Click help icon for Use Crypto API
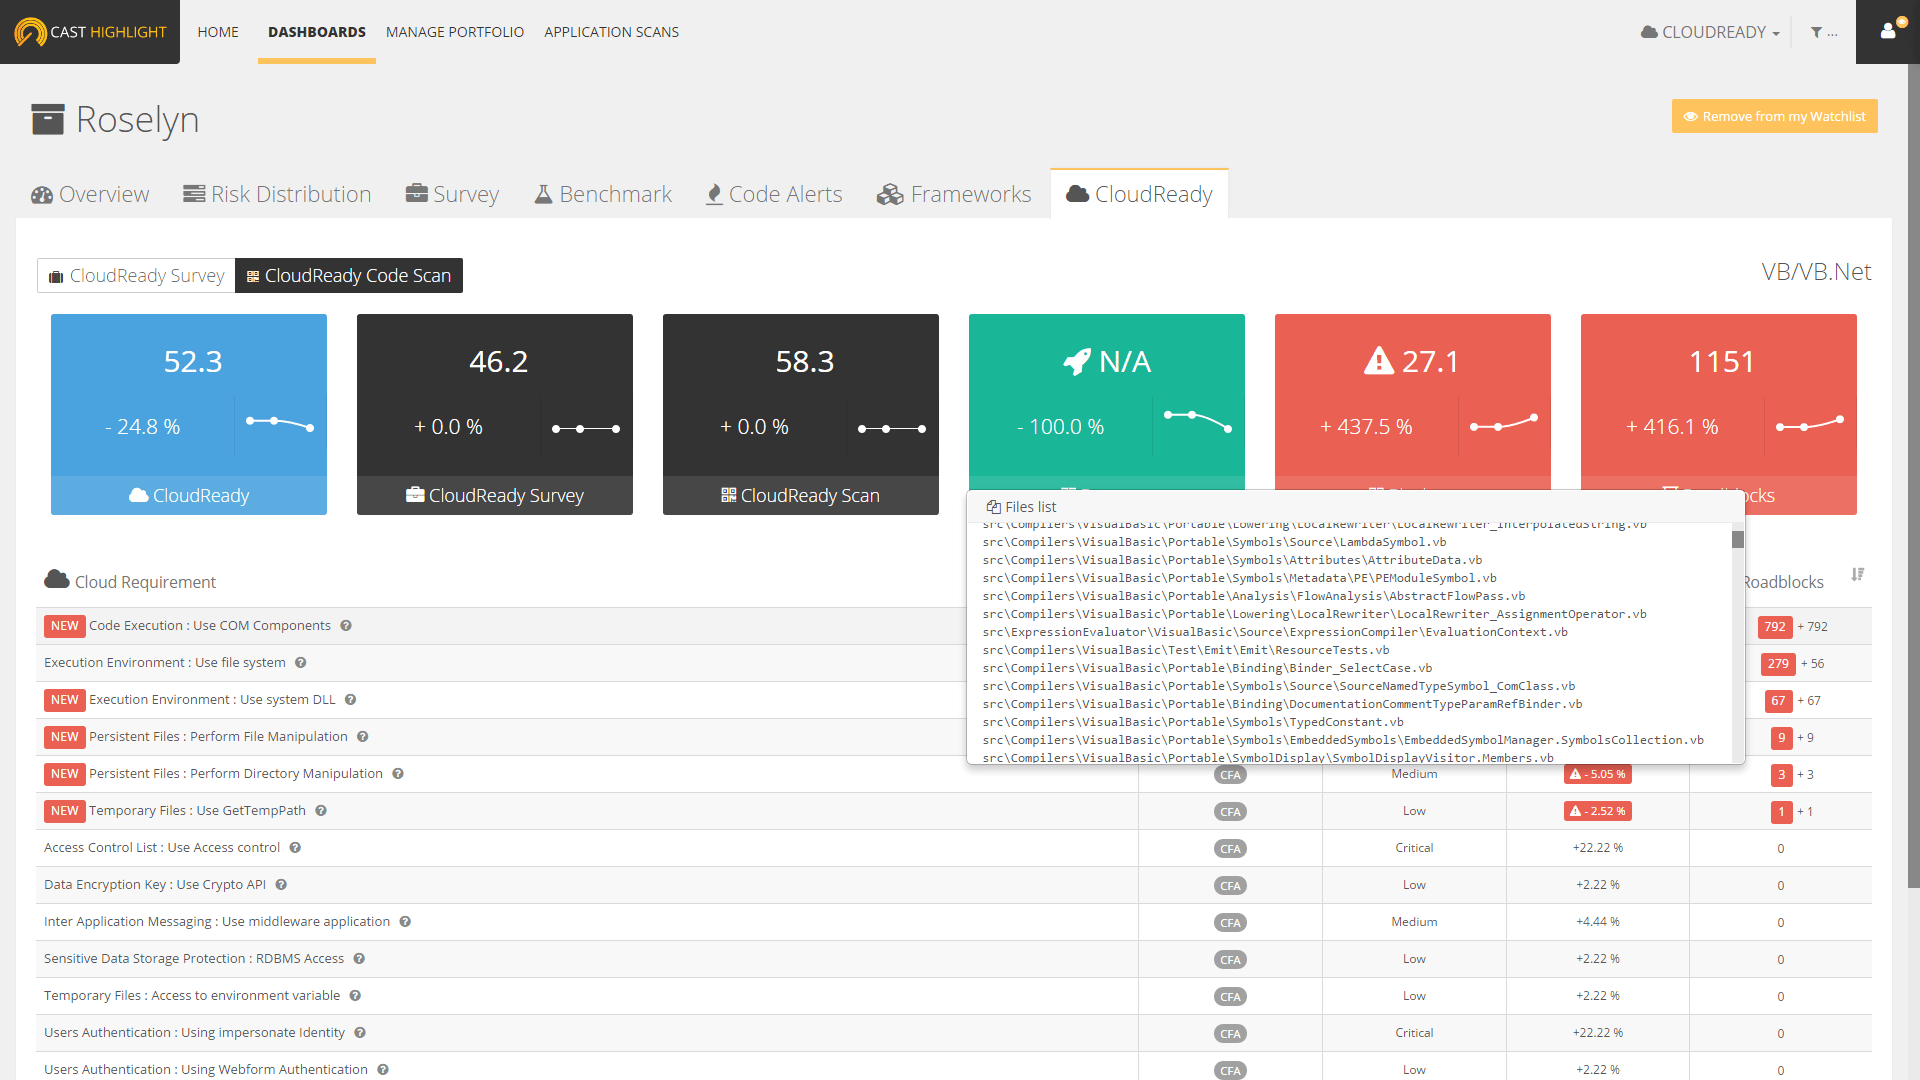 pos(281,885)
